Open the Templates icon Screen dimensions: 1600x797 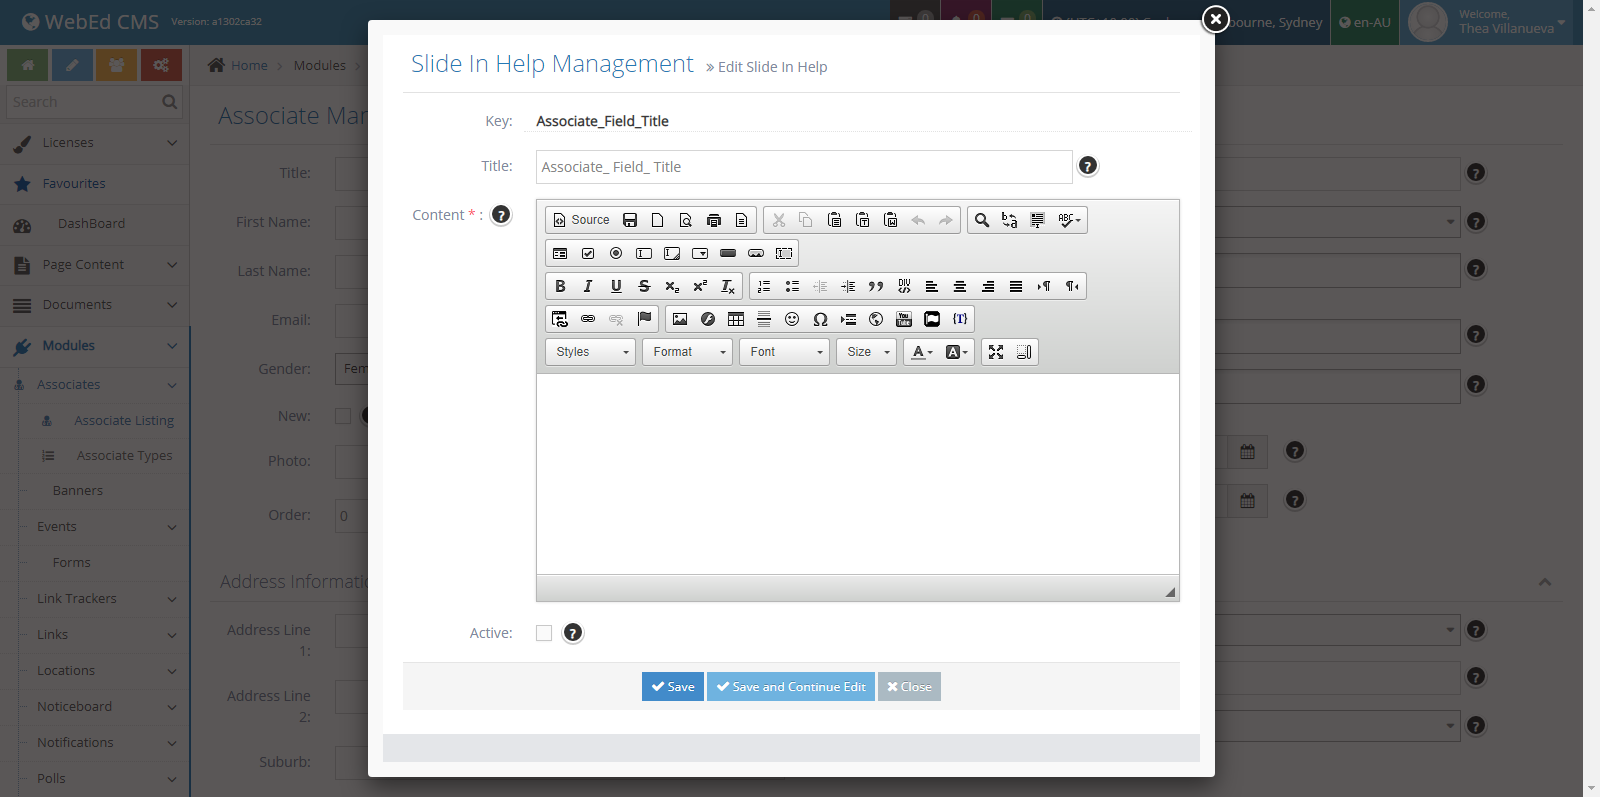coord(742,220)
